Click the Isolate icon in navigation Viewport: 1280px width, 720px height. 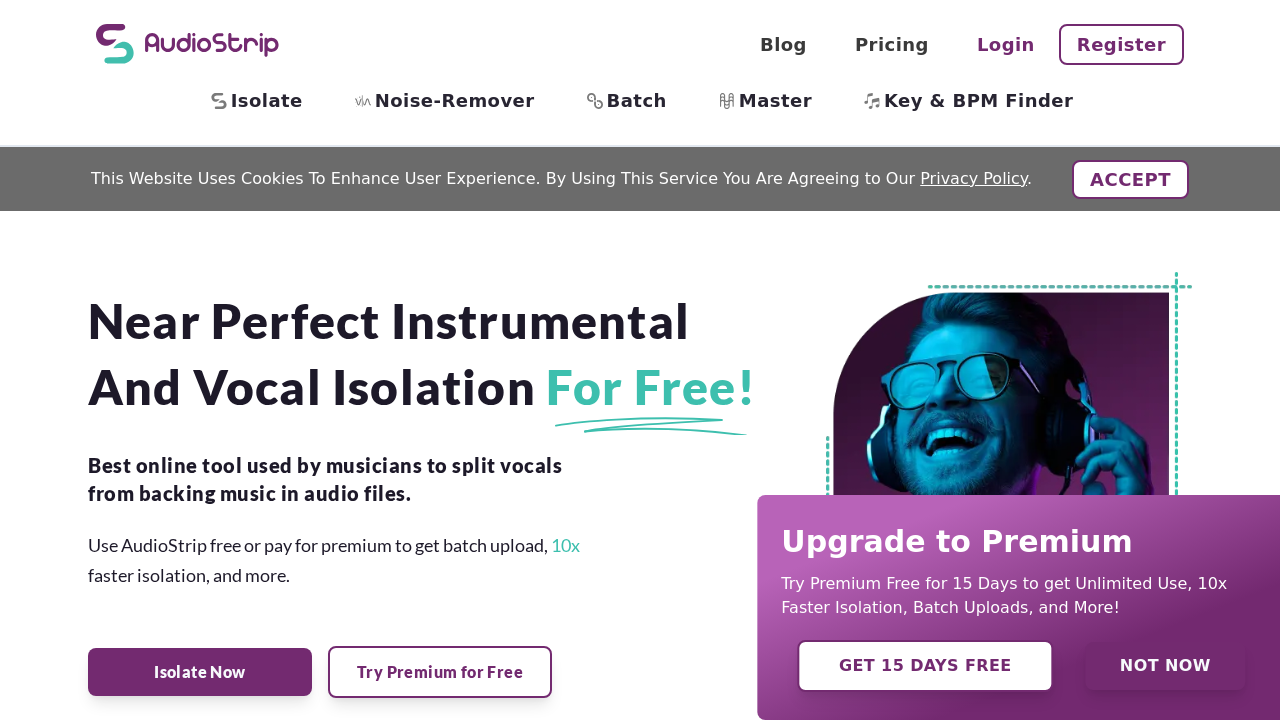(x=219, y=101)
